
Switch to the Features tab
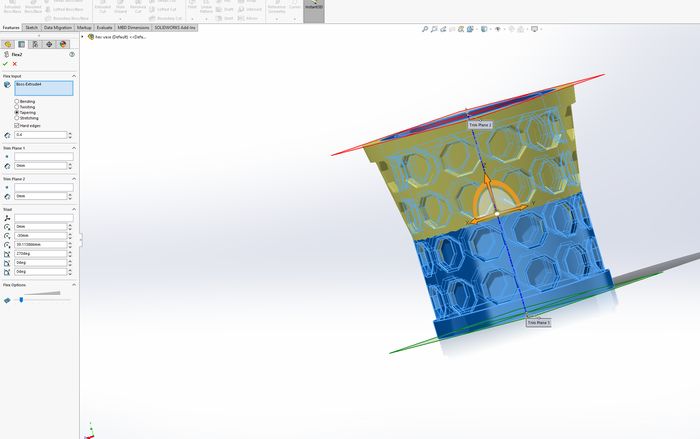(x=11, y=28)
